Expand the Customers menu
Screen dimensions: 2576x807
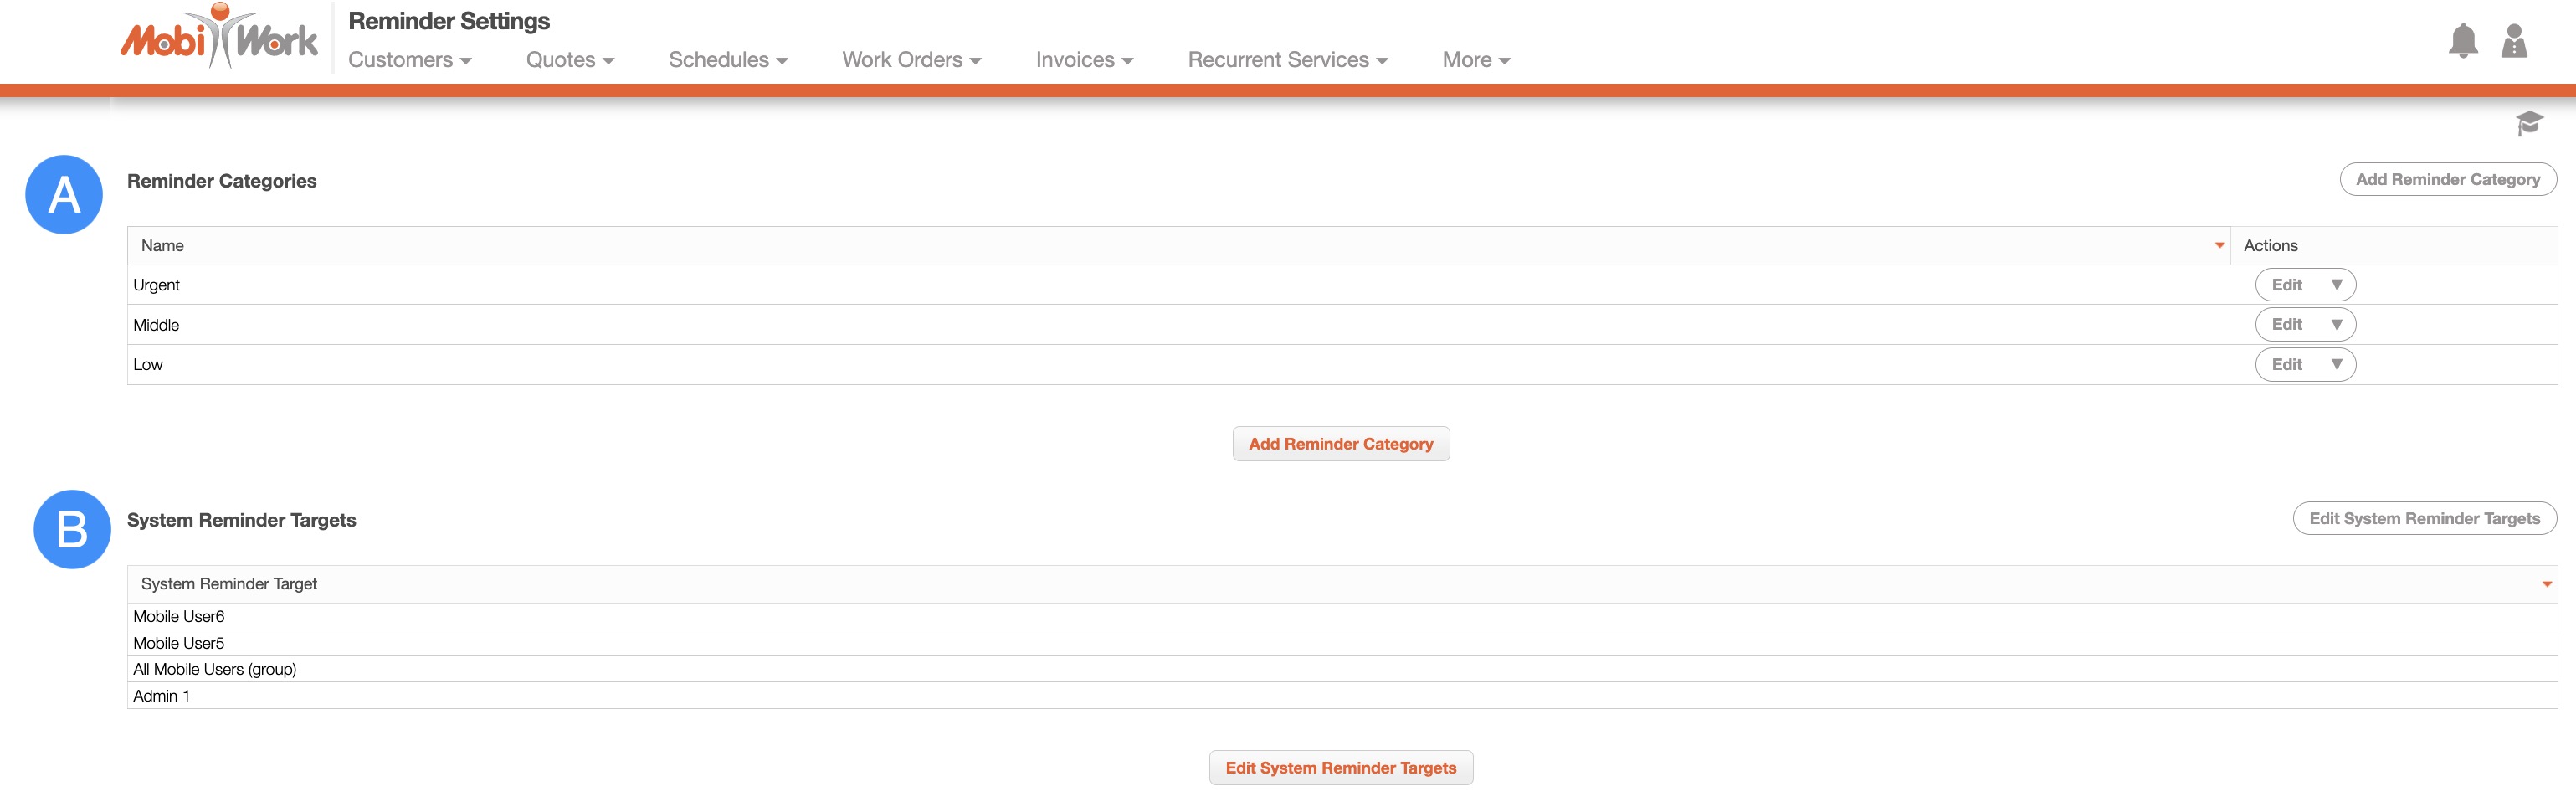[x=409, y=60]
